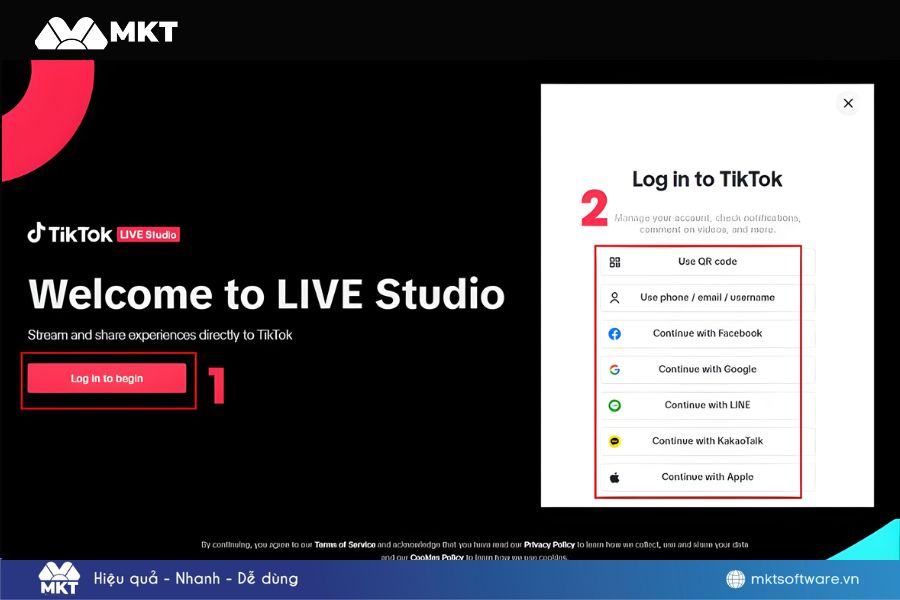Click the mktsoftware.vn website address
The image size is (900, 600).
[x=805, y=579]
